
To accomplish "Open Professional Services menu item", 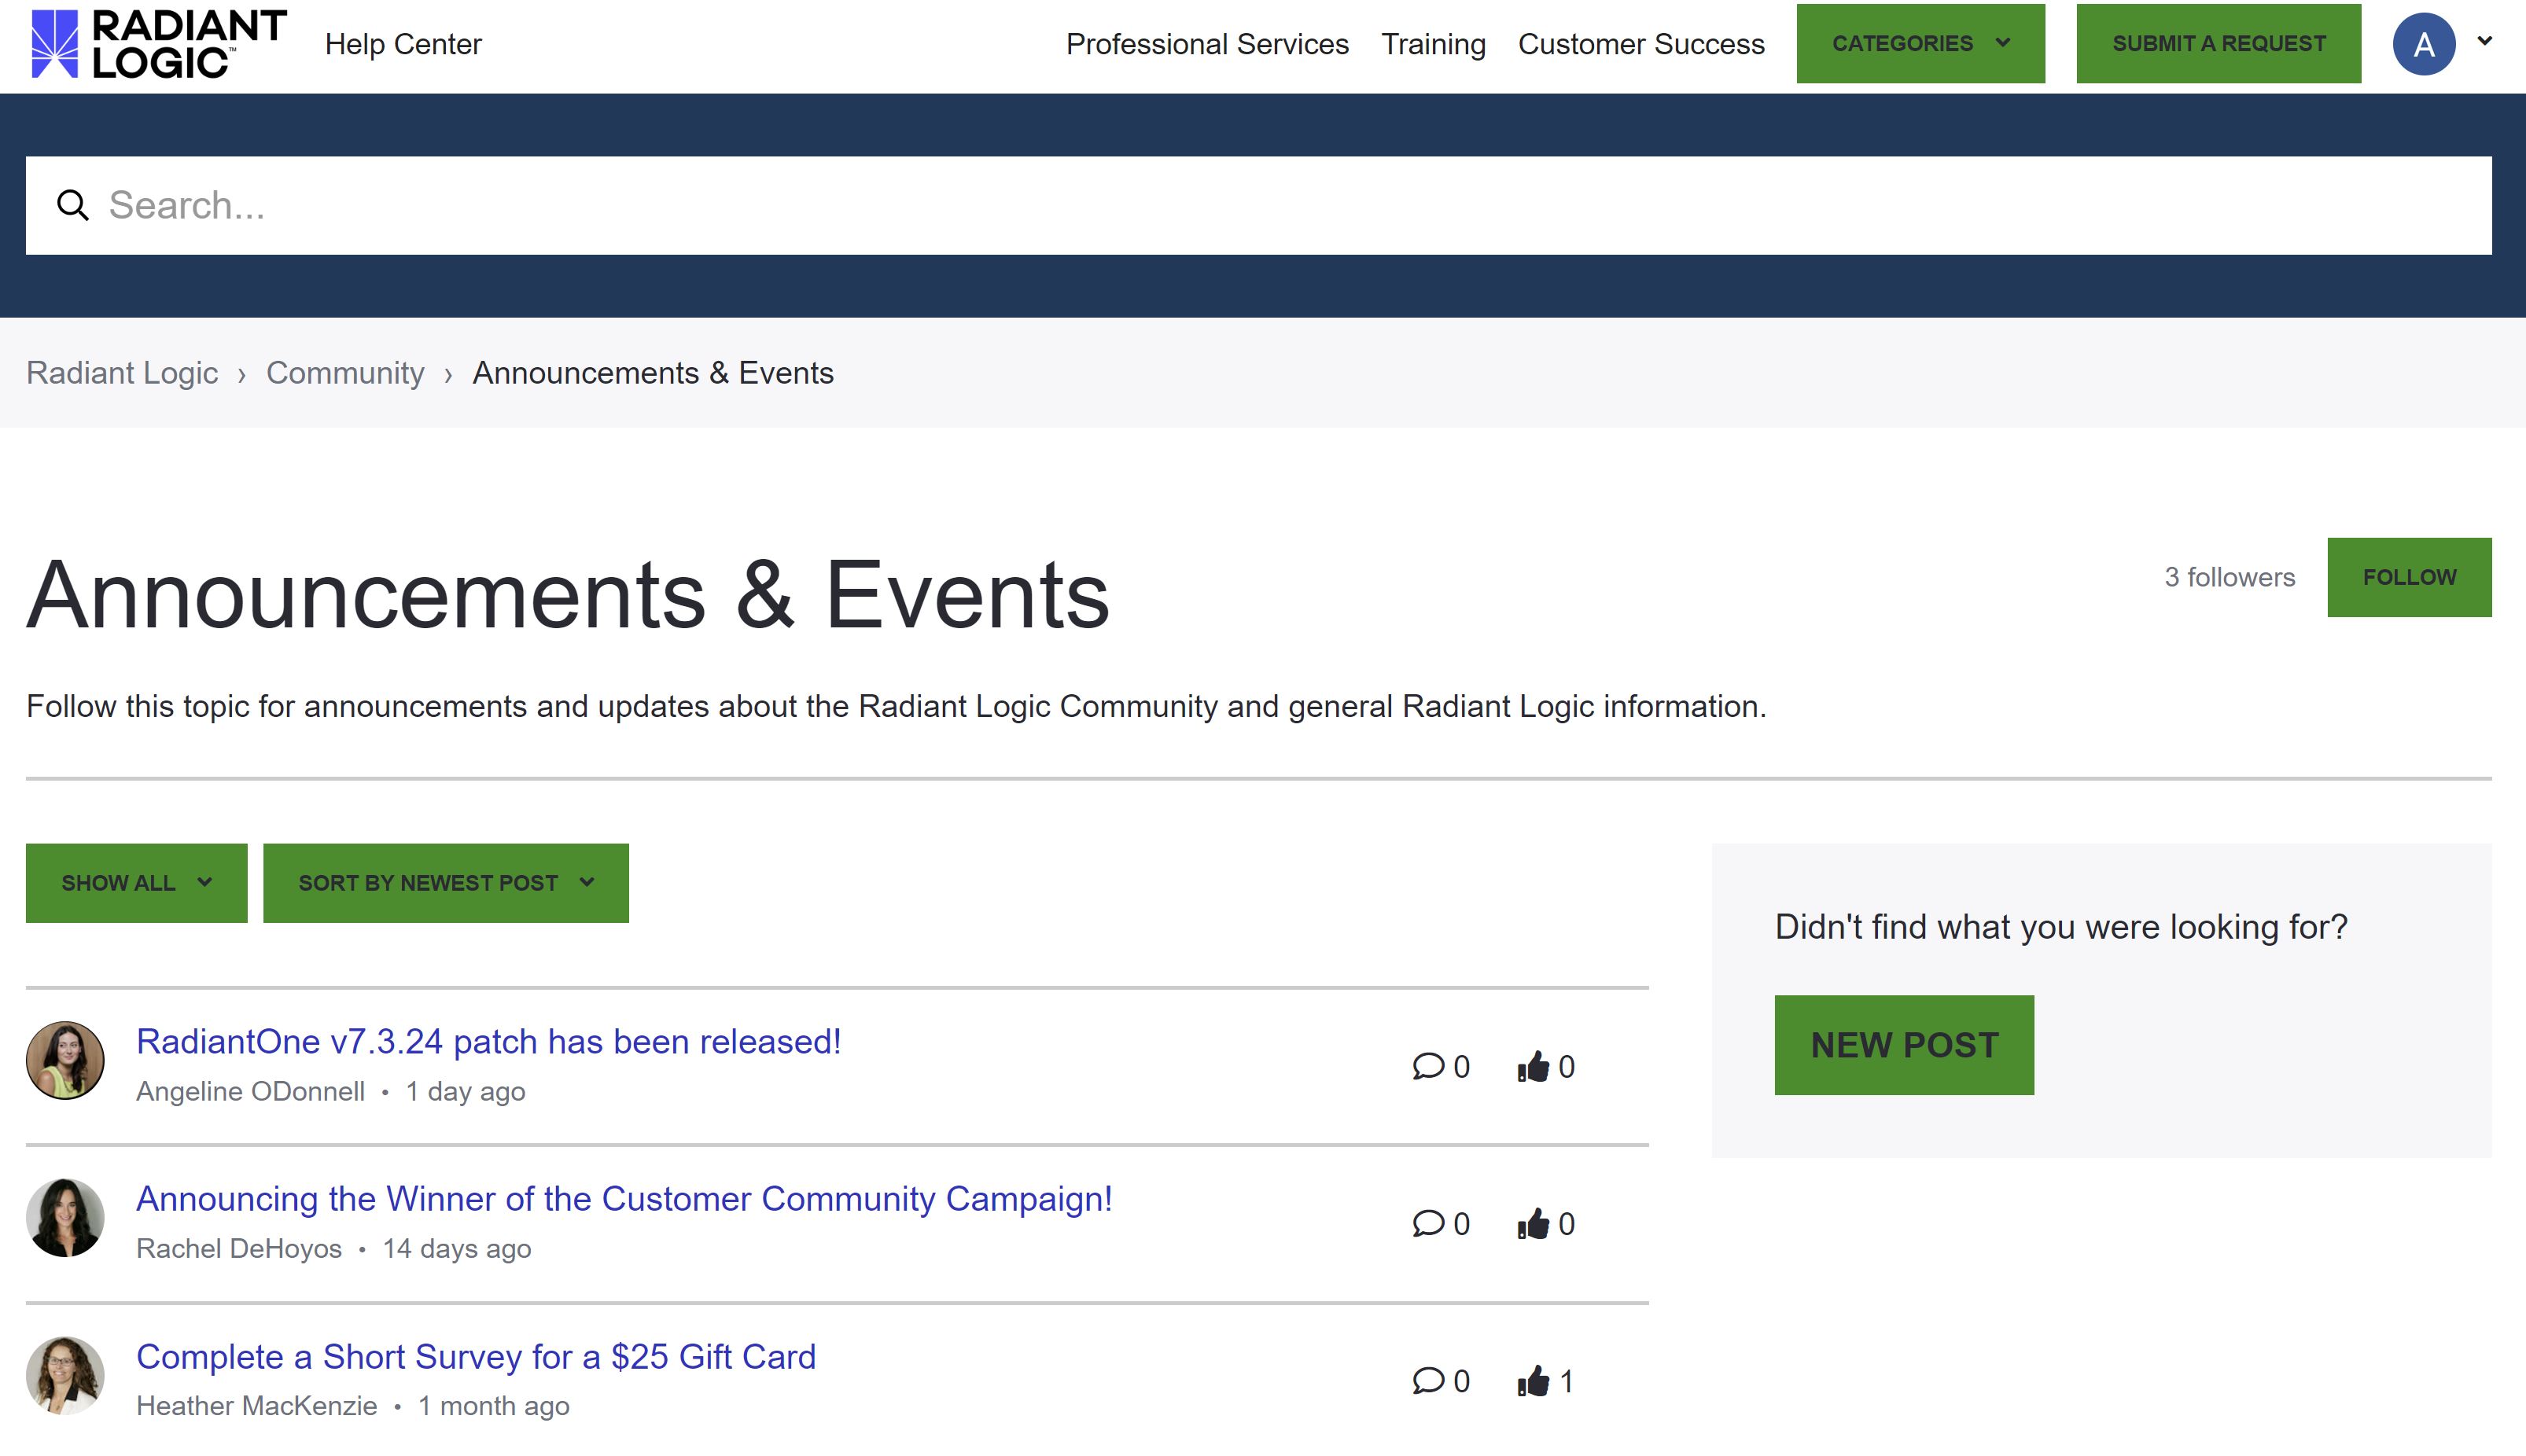I will pyautogui.click(x=1207, y=44).
